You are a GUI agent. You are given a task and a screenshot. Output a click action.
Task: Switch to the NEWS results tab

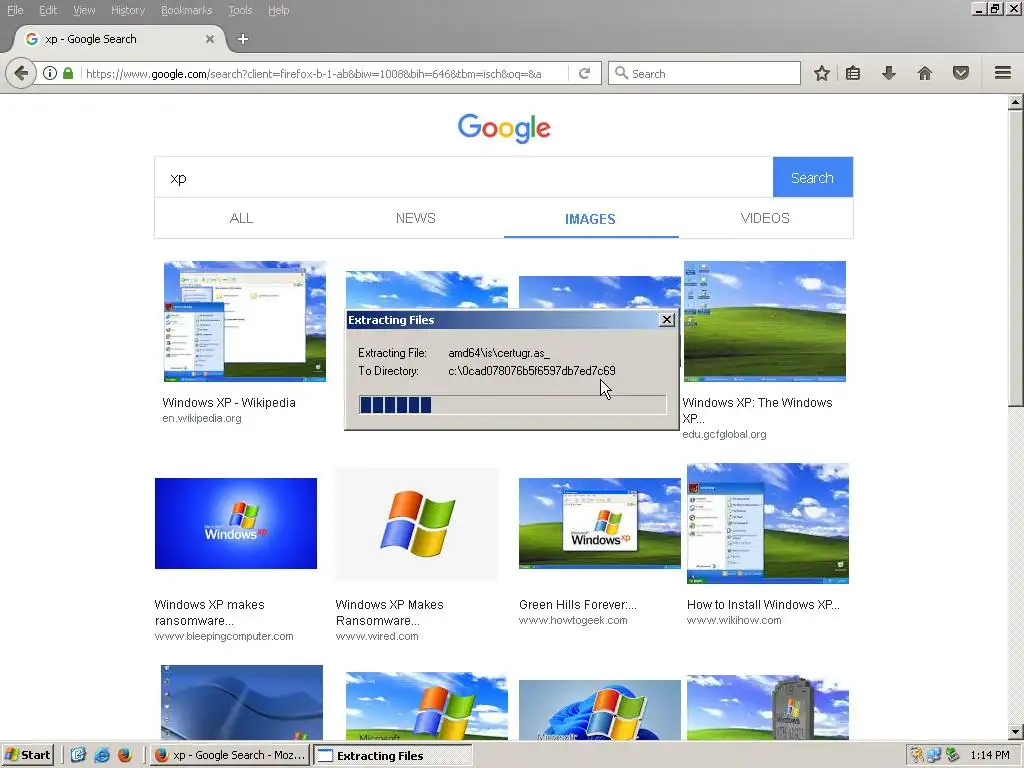point(415,218)
